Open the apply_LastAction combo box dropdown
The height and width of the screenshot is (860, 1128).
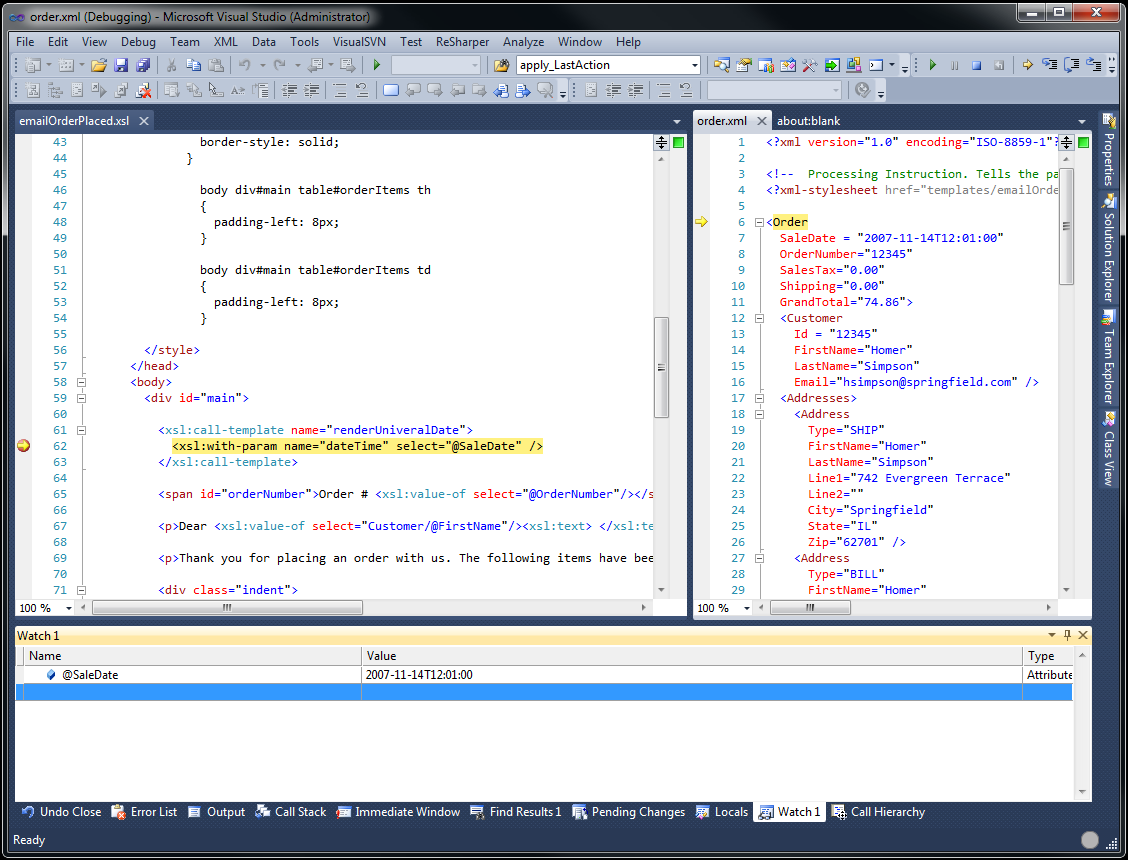click(695, 65)
